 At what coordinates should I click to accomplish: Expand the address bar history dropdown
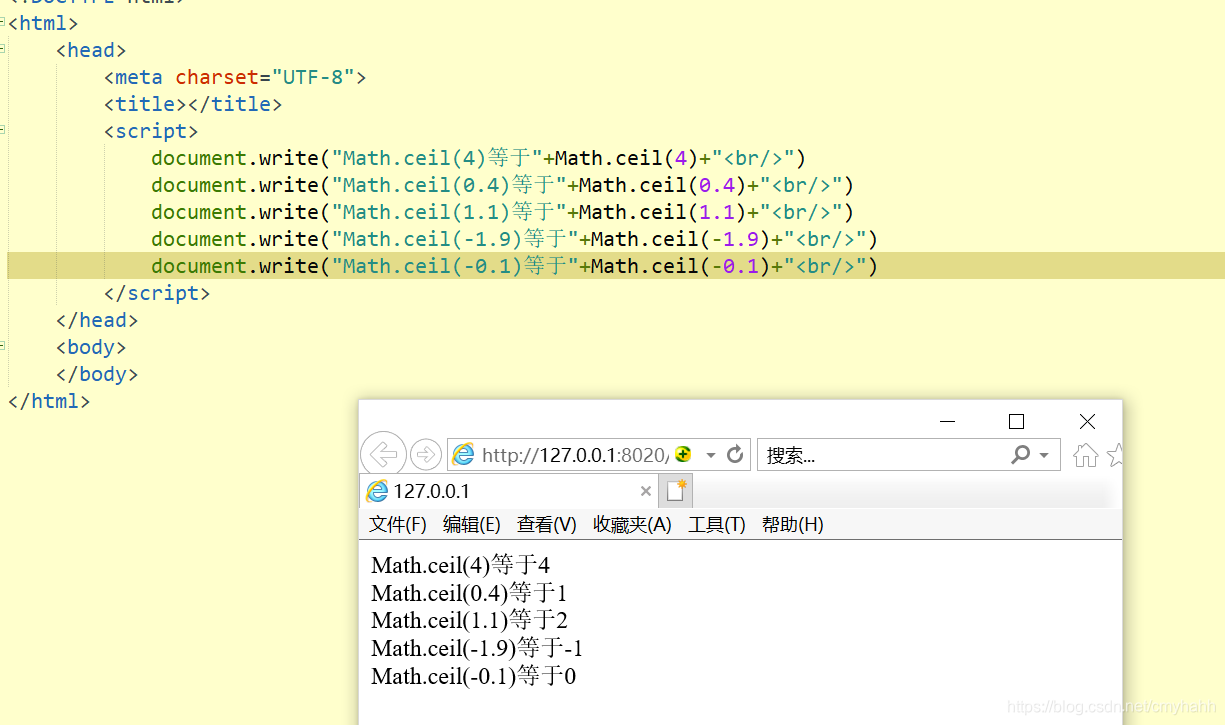coord(711,455)
